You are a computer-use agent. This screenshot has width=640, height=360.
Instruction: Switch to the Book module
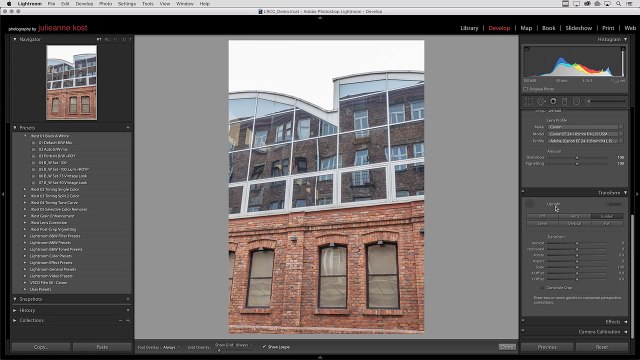tap(549, 28)
